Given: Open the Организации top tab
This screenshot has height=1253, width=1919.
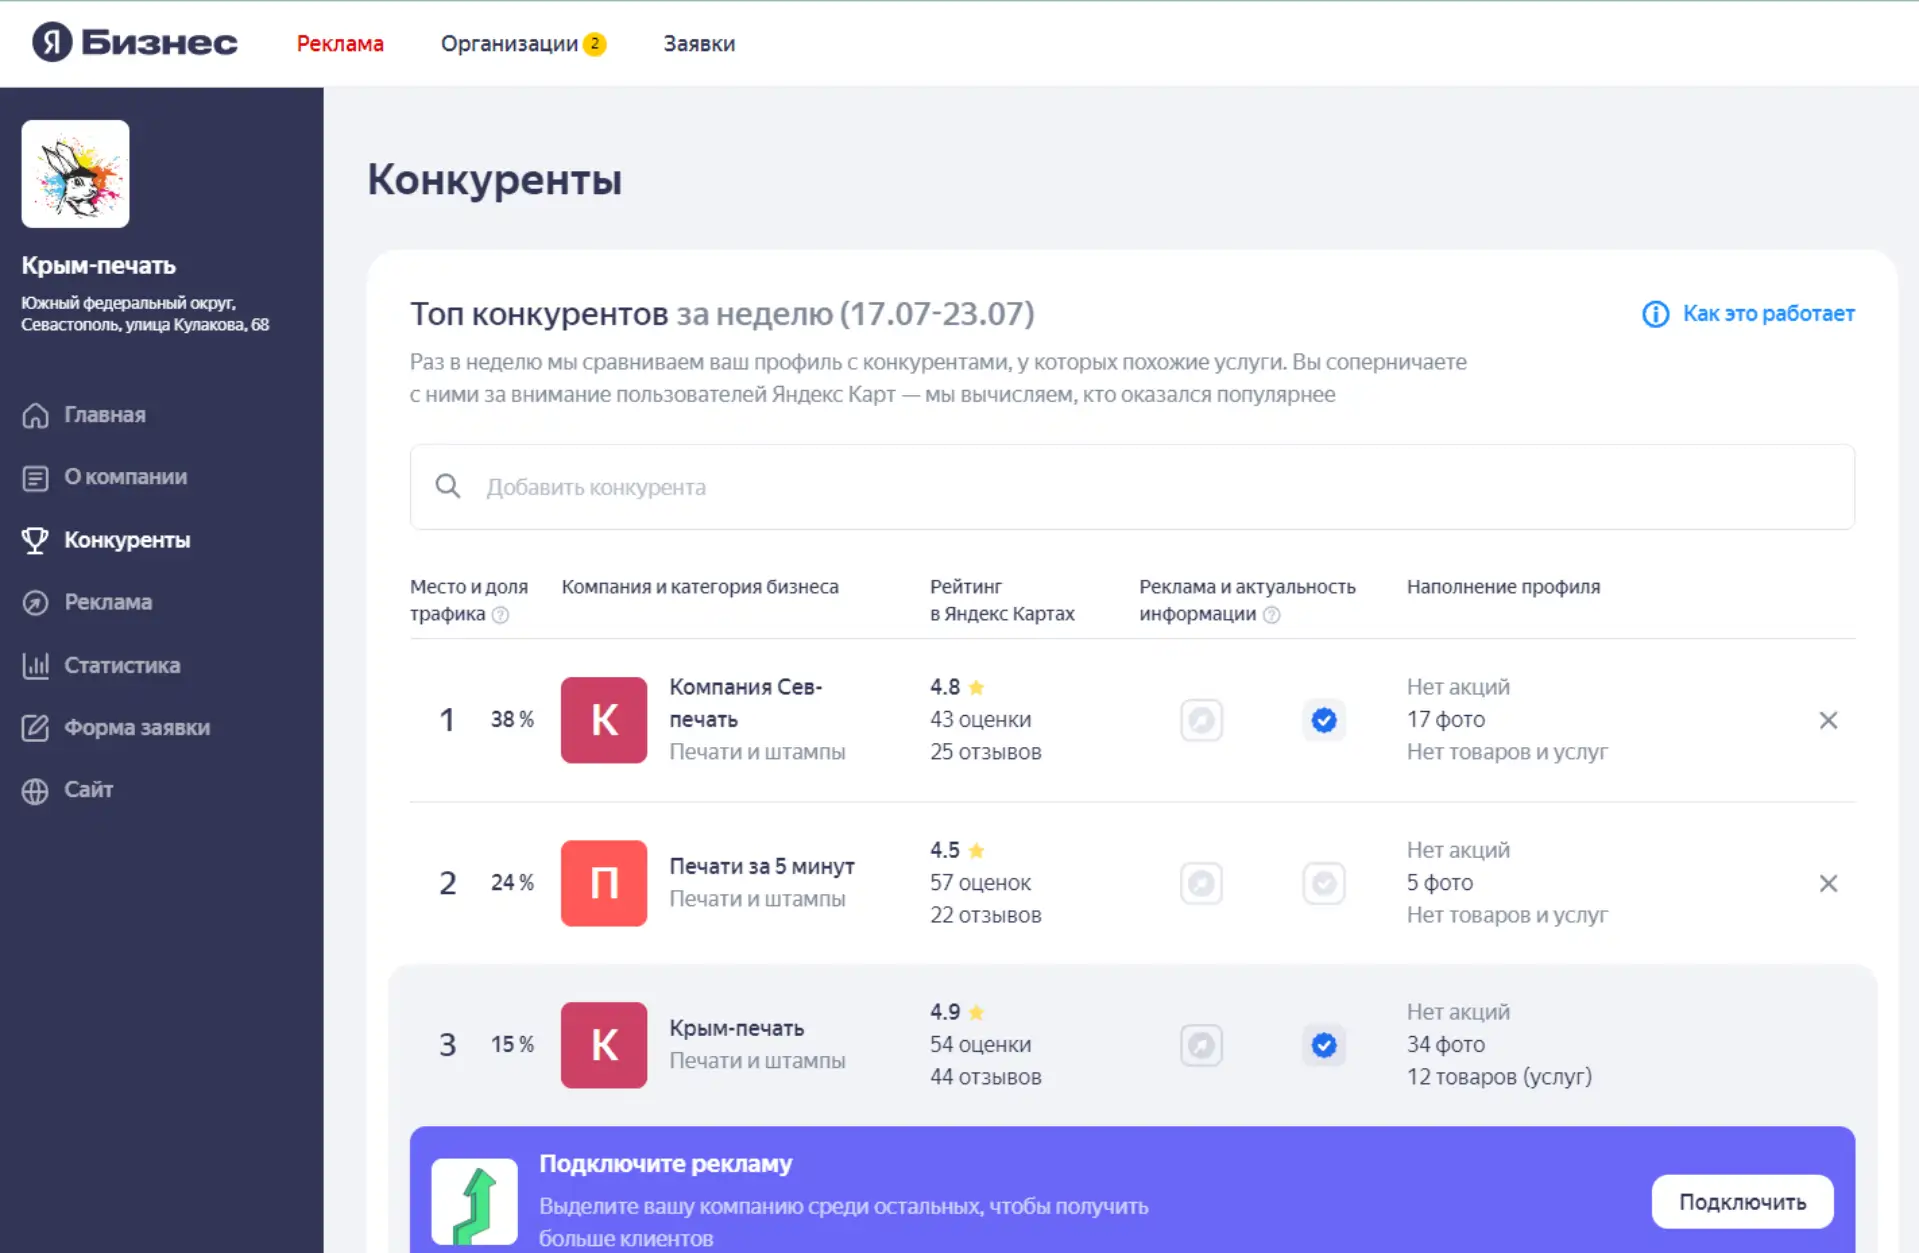Looking at the screenshot, I should [x=509, y=44].
